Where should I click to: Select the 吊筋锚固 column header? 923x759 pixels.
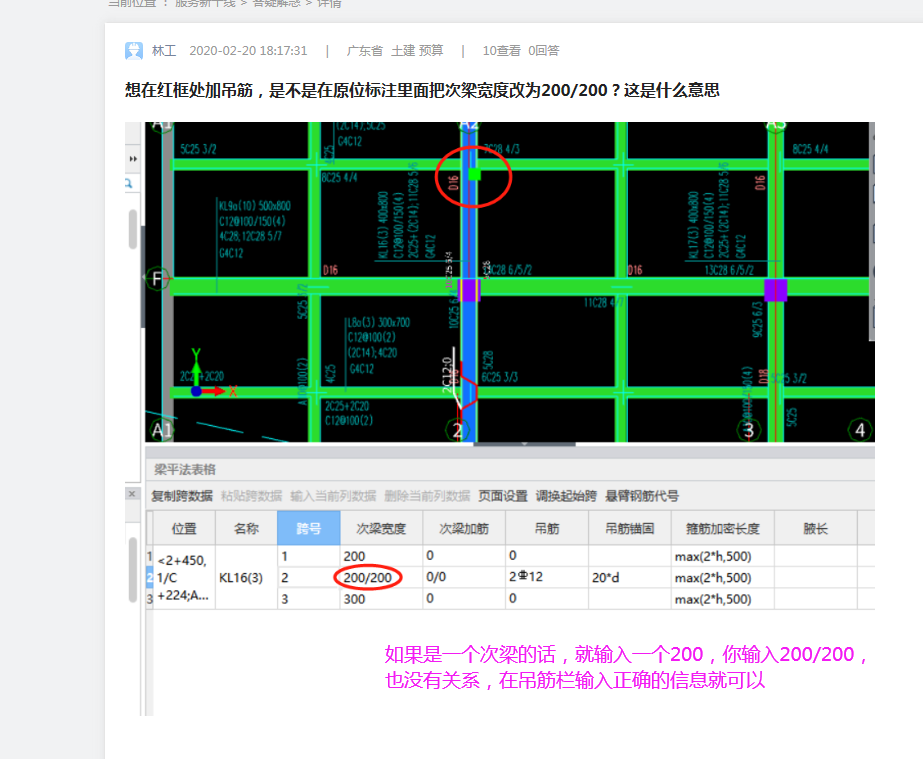tap(630, 528)
